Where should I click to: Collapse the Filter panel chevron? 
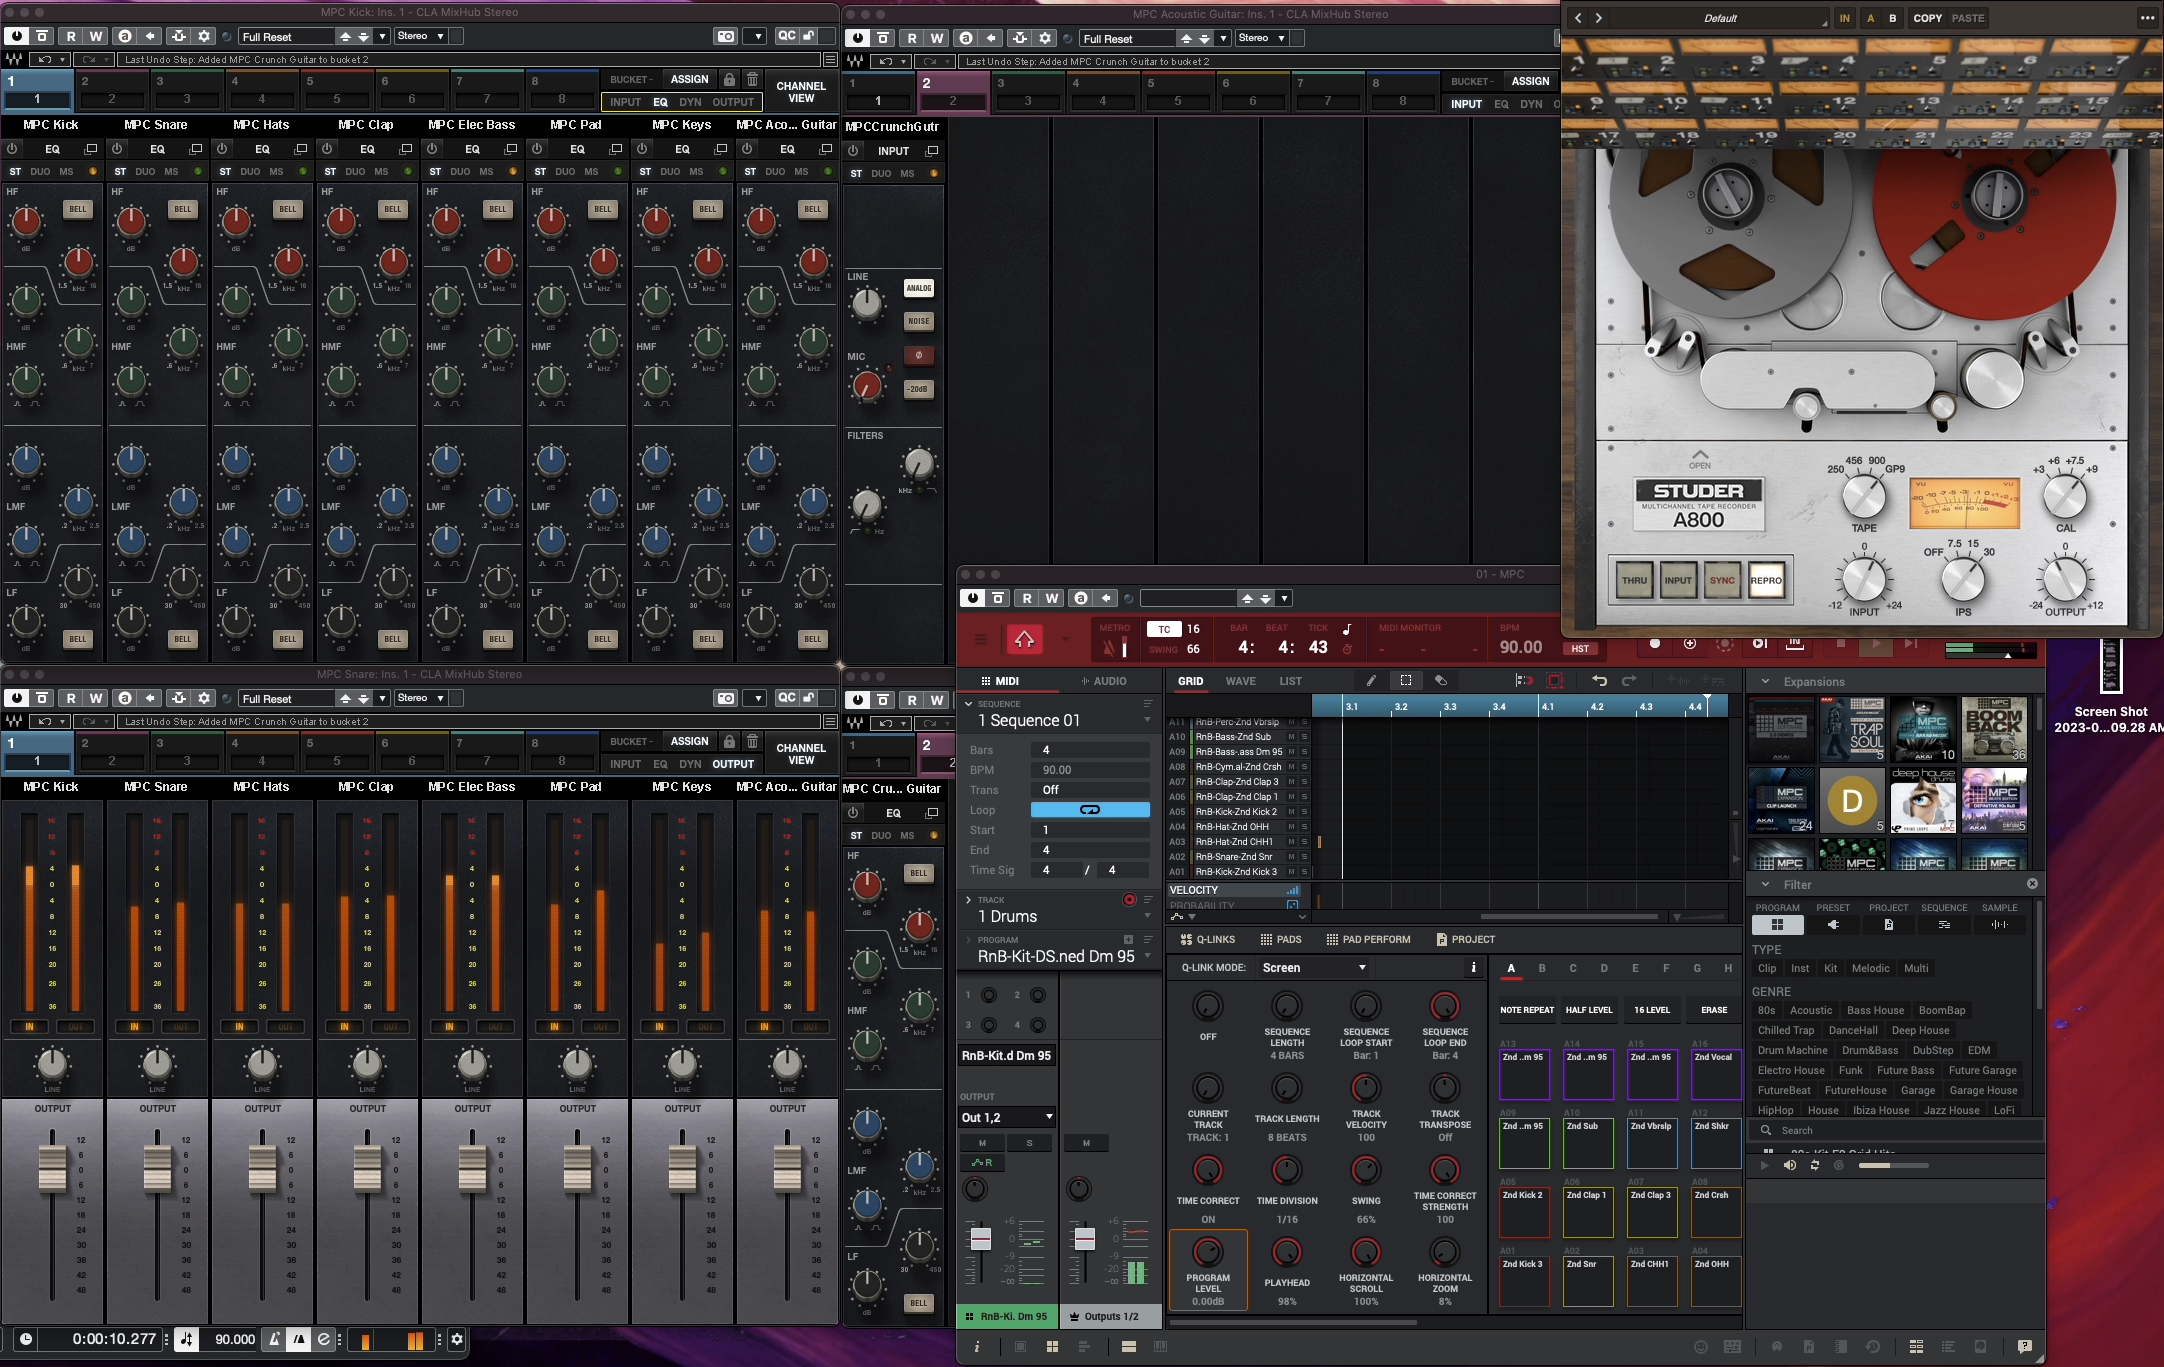coord(1765,885)
